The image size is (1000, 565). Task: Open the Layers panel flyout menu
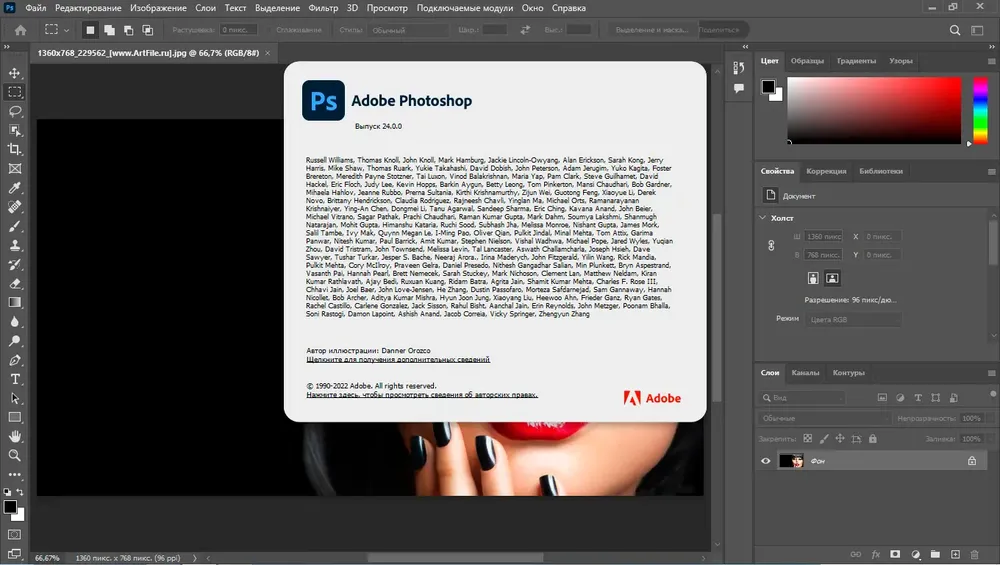(x=991, y=373)
